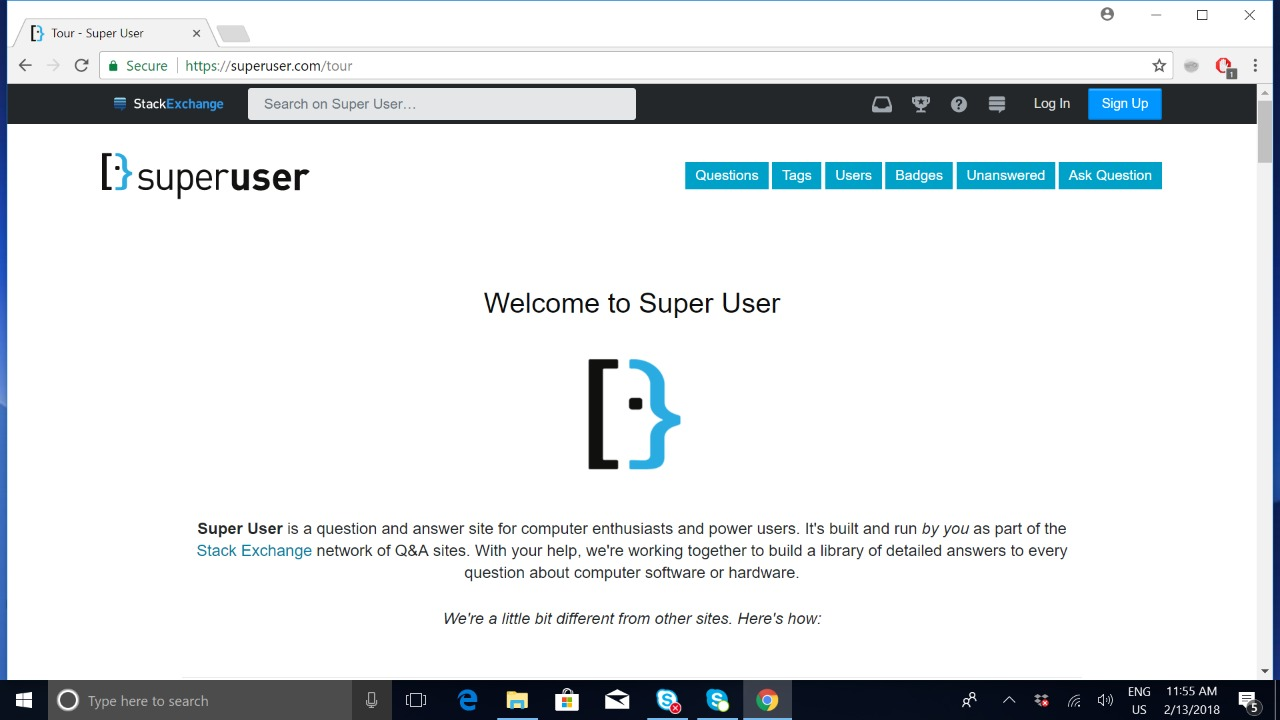Focus the Search on Super User field
The width and height of the screenshot is (1280, 720).
442,104
